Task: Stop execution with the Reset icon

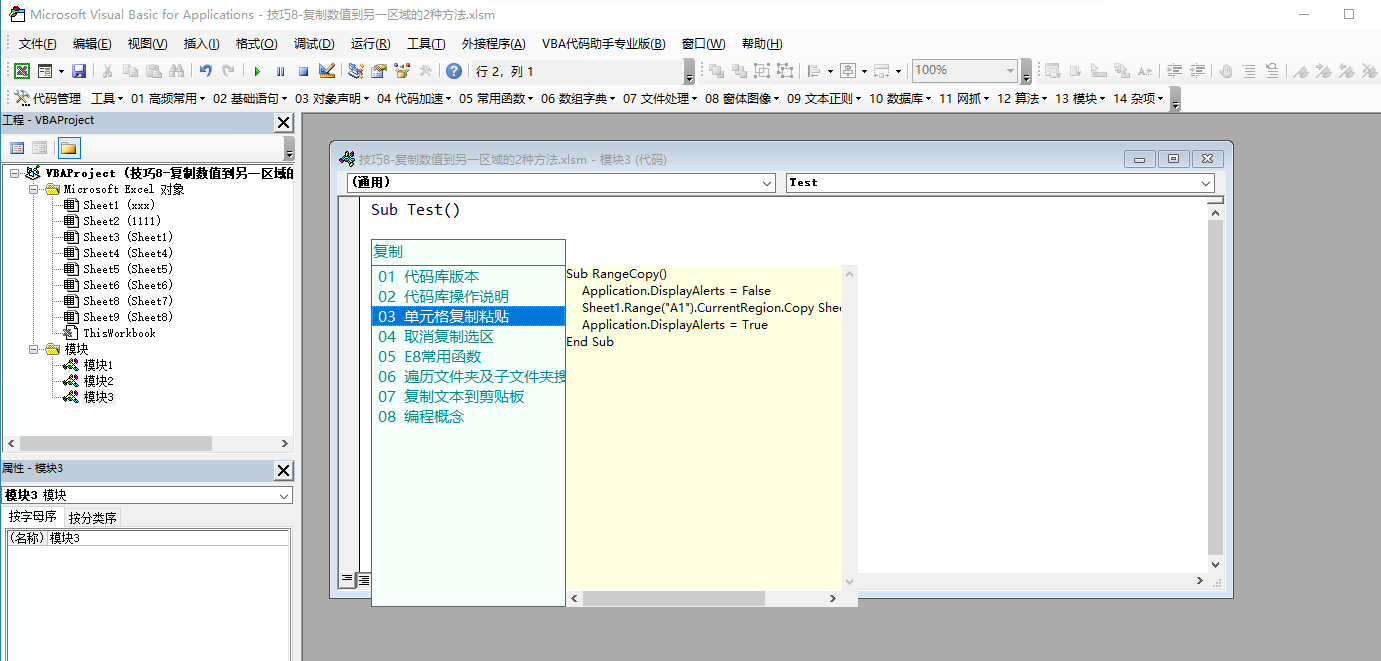Action: [x=303, y=71]
